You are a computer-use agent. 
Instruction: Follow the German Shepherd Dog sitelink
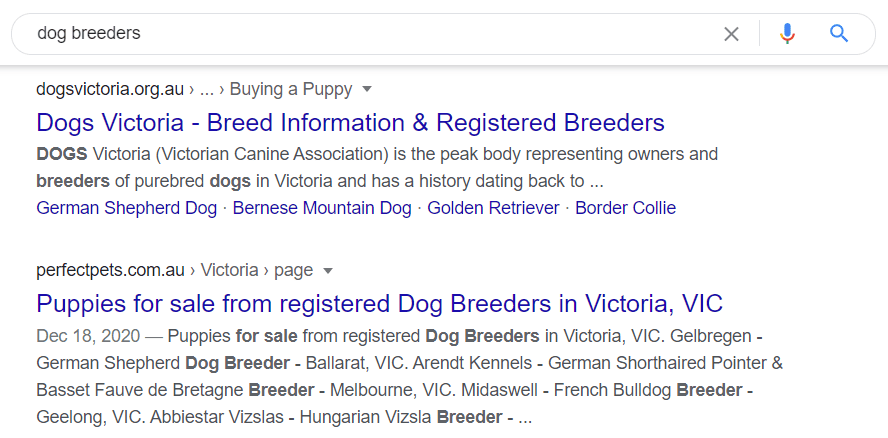(x=126, y=208)
